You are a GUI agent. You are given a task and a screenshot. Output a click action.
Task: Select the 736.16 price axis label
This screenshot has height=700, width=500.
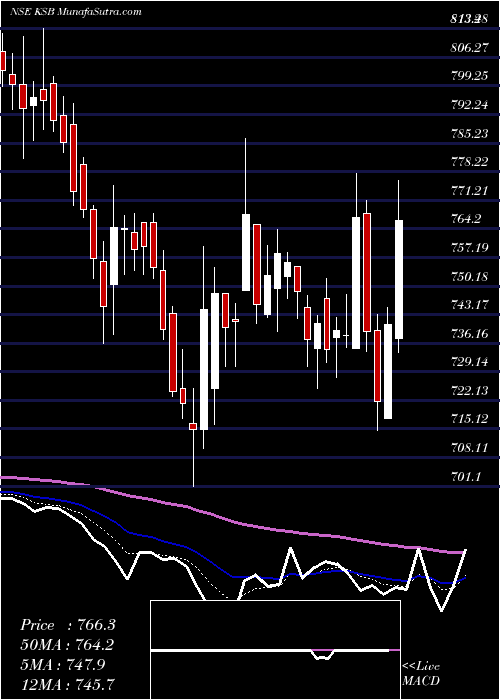tap(469, 333)
